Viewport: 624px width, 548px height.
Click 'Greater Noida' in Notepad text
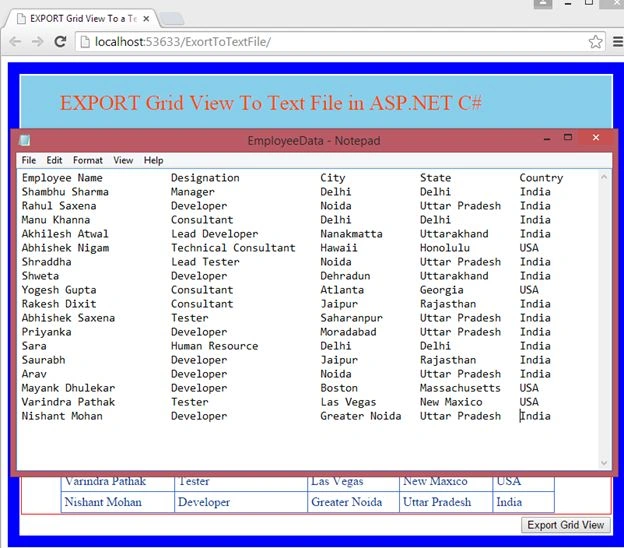point(361,416)
